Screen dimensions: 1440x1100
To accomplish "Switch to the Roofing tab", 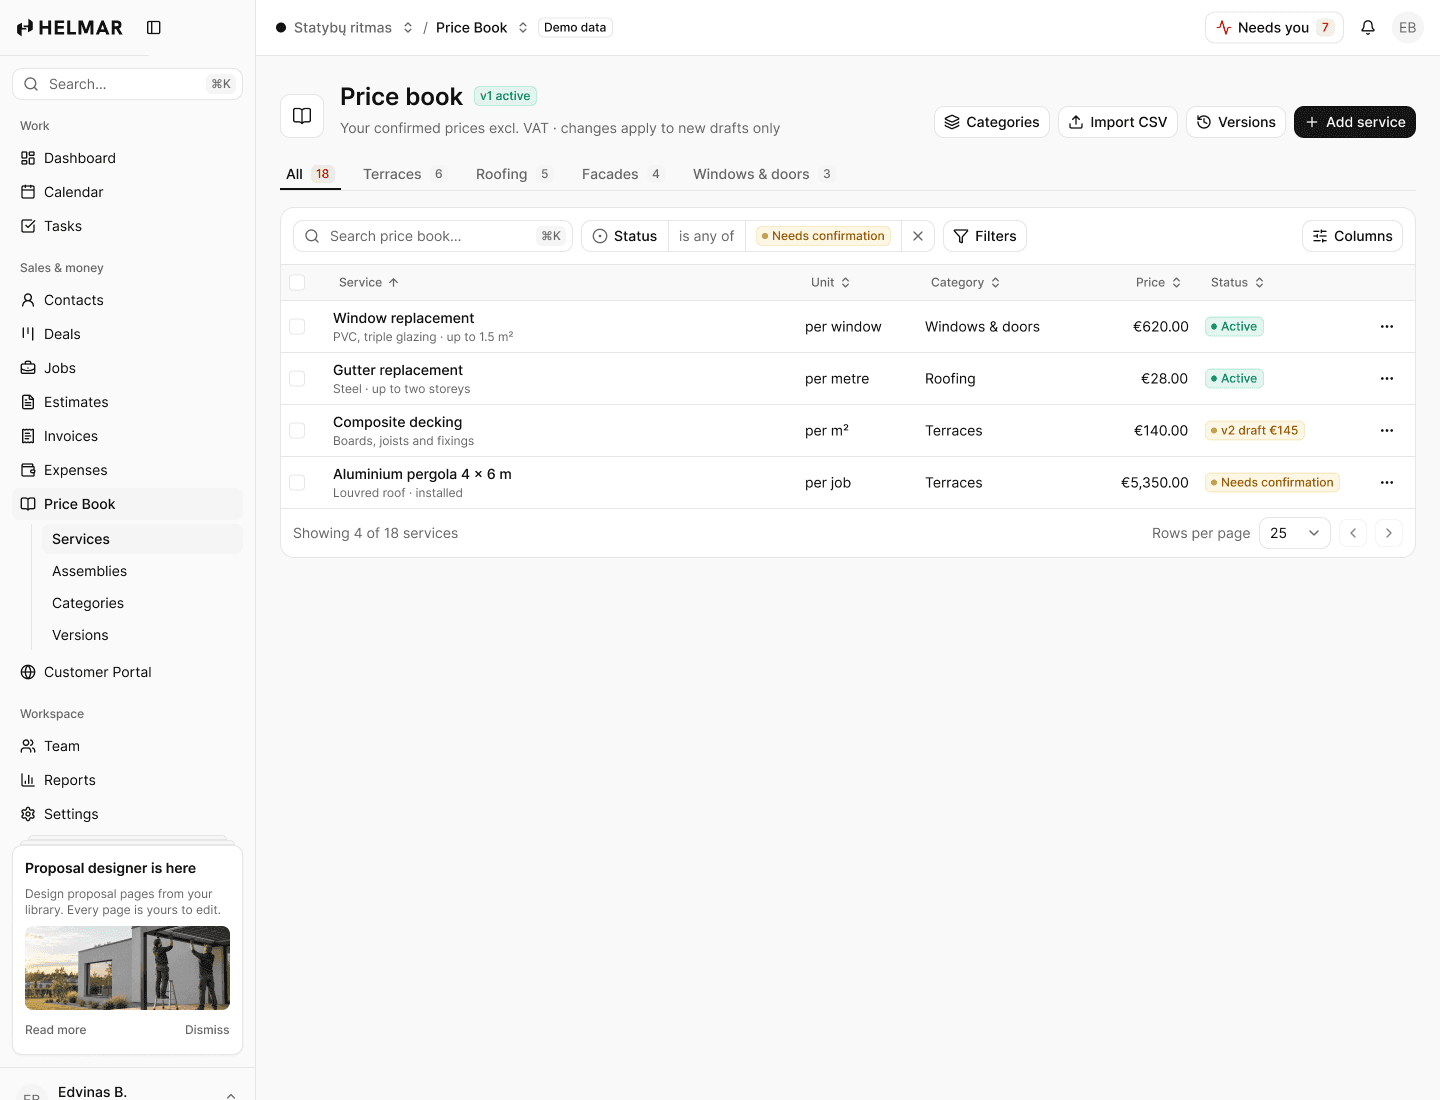I will [x=514, y=174].
